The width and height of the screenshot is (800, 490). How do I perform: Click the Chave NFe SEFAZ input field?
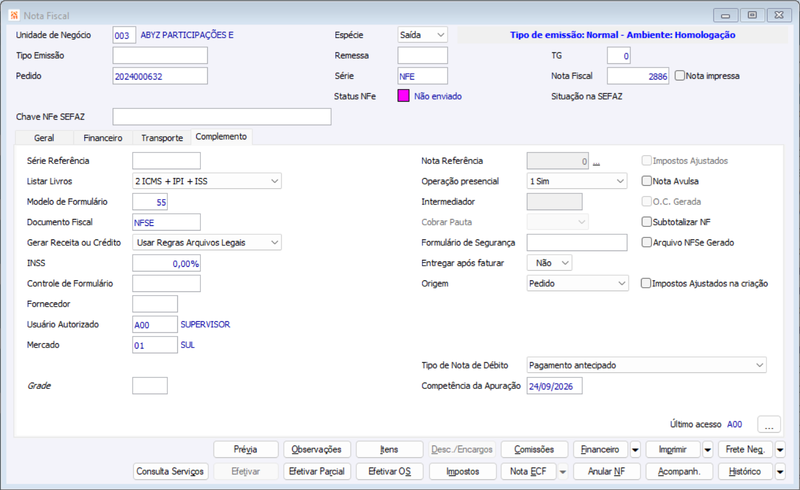[222, 117]
